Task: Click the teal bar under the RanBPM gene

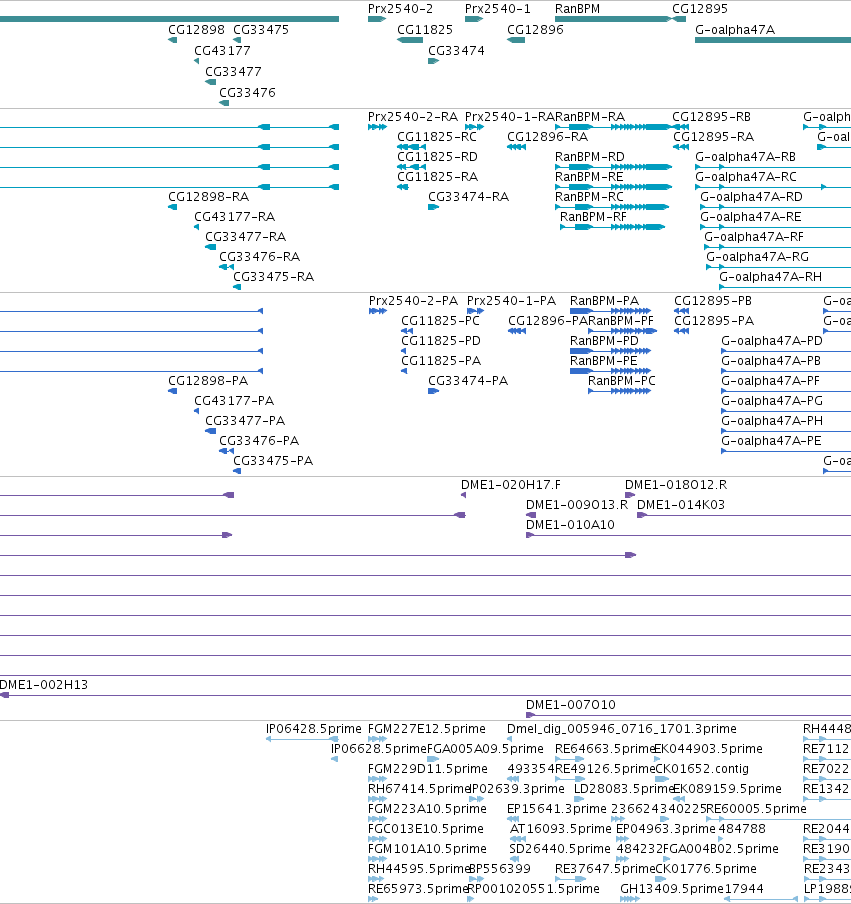Action: pyautogui.click(x=613, y=19)
